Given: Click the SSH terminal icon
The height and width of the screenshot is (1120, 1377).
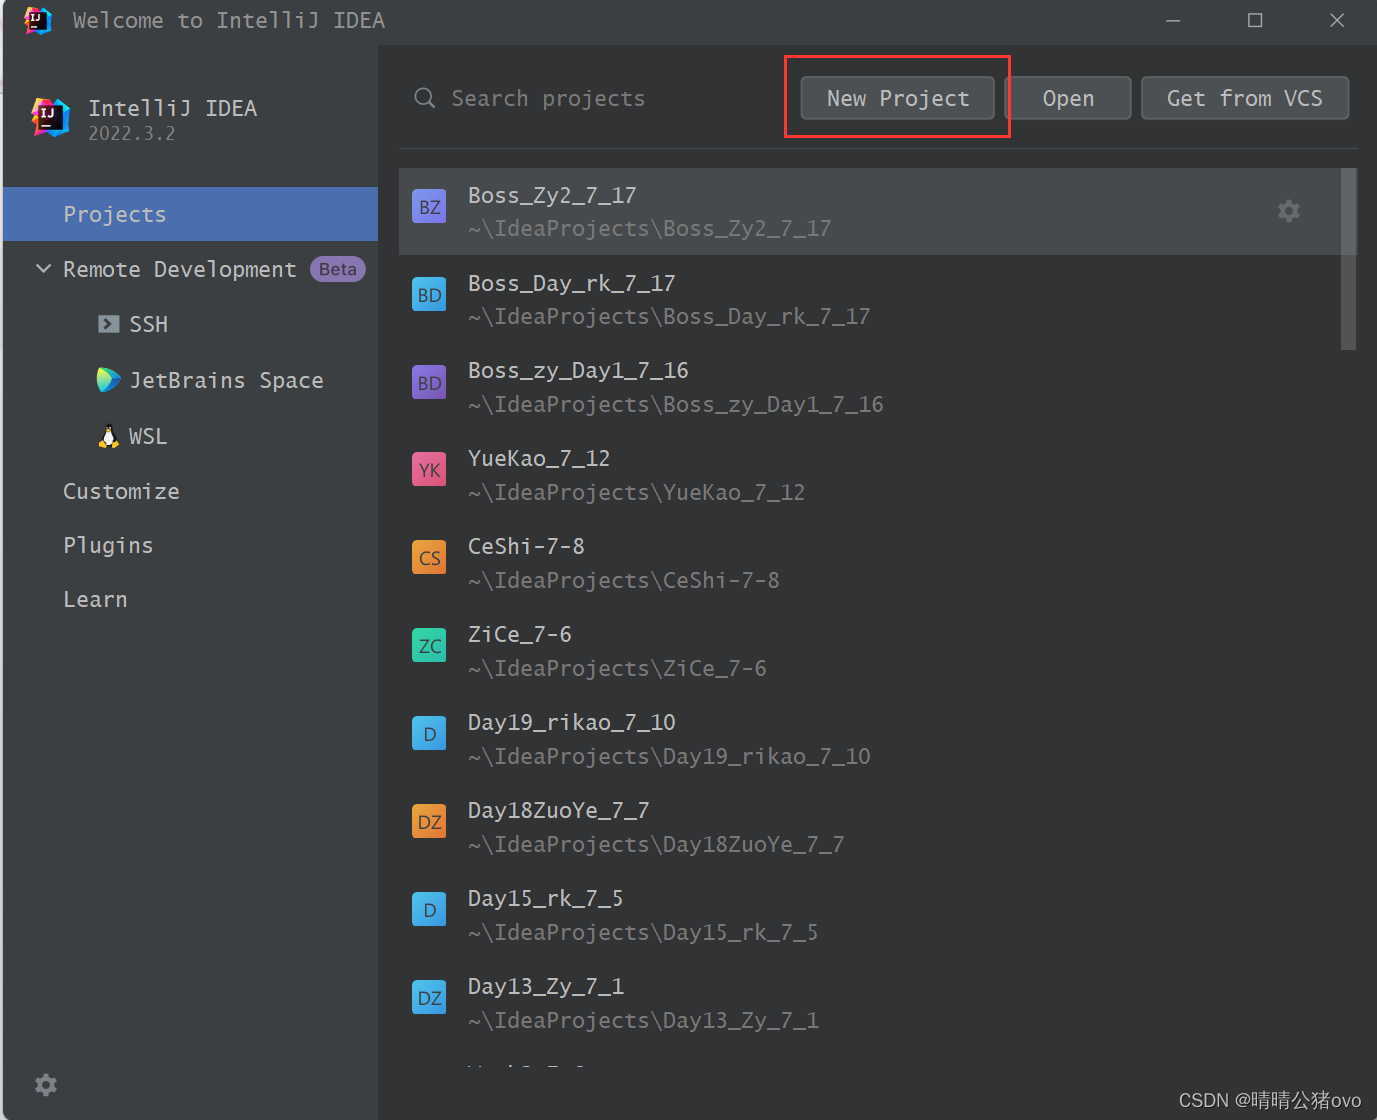Looking at the screenshot, I should 108,324.
